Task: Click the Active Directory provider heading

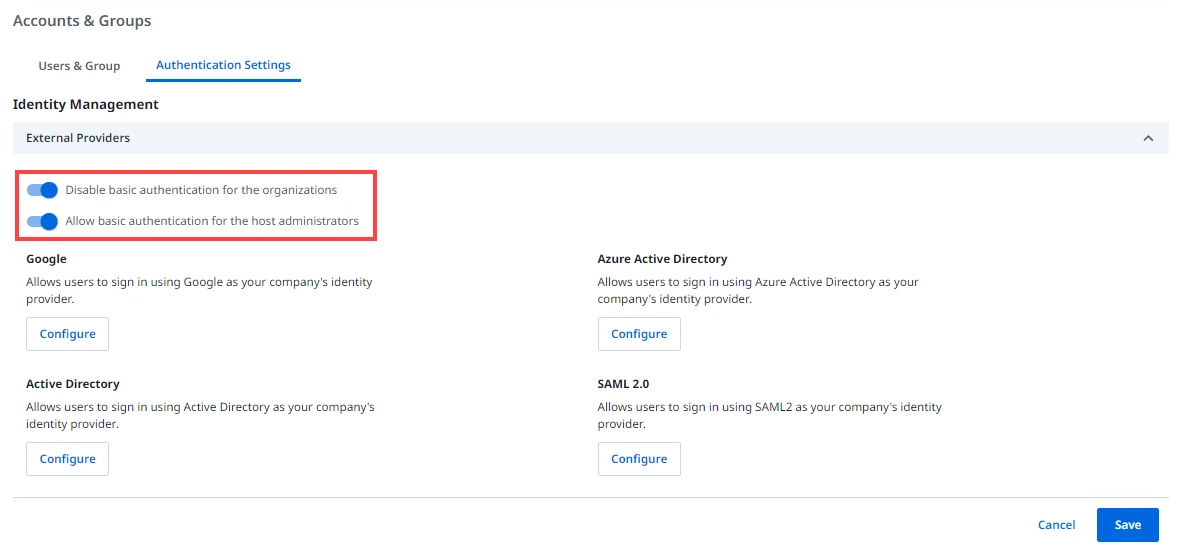Action: point(73,384)
